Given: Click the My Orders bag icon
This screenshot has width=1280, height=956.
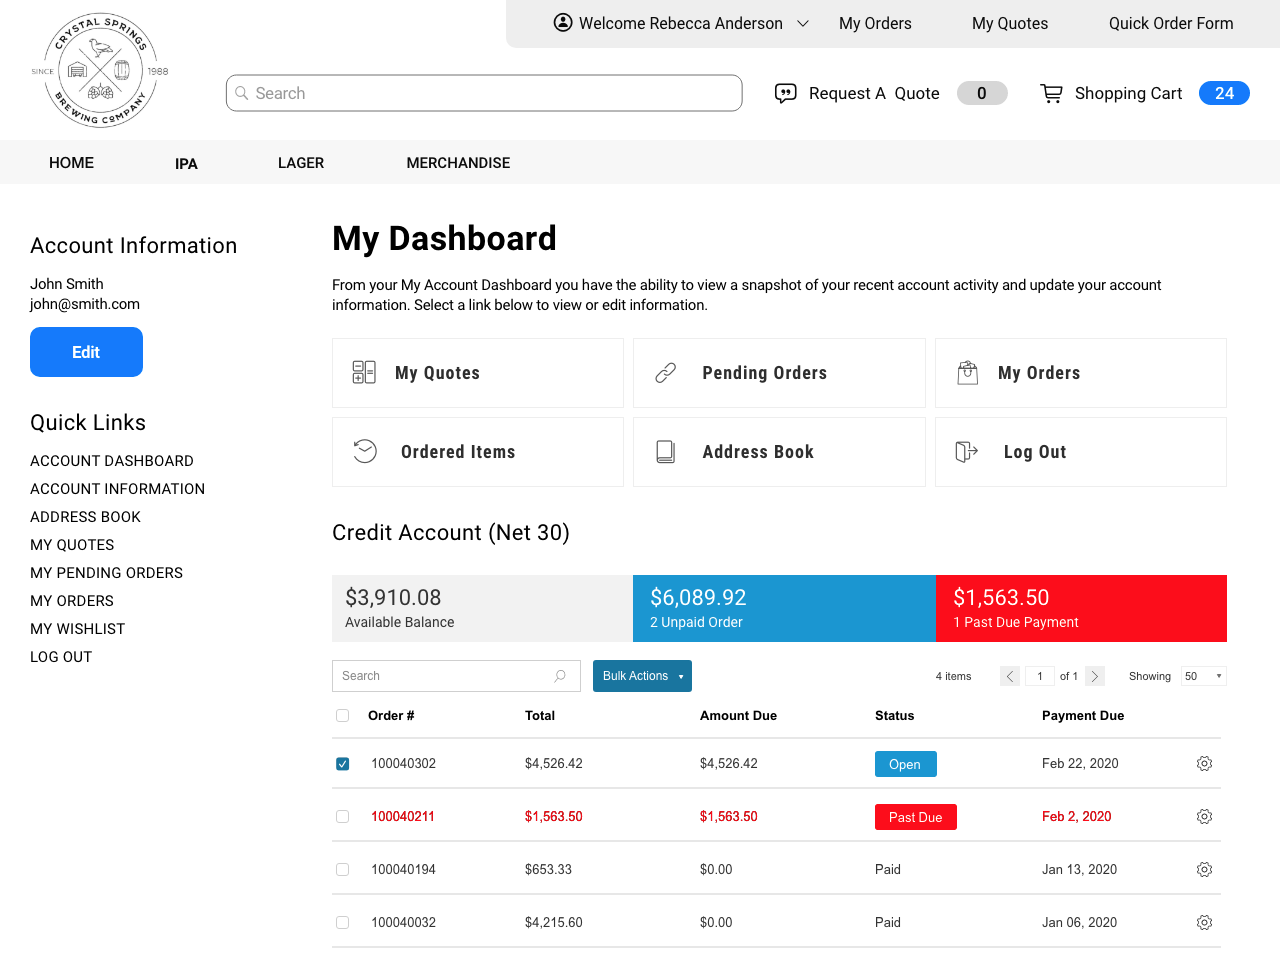Looking at the screenshot, I should 968,373.
